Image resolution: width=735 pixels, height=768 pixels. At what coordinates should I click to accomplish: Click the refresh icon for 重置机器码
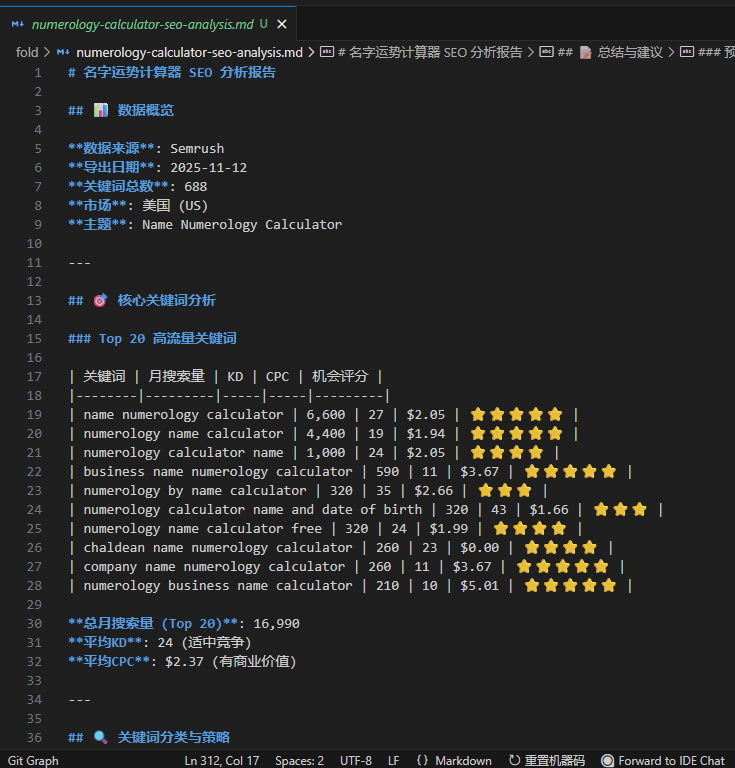coord(514,760)
